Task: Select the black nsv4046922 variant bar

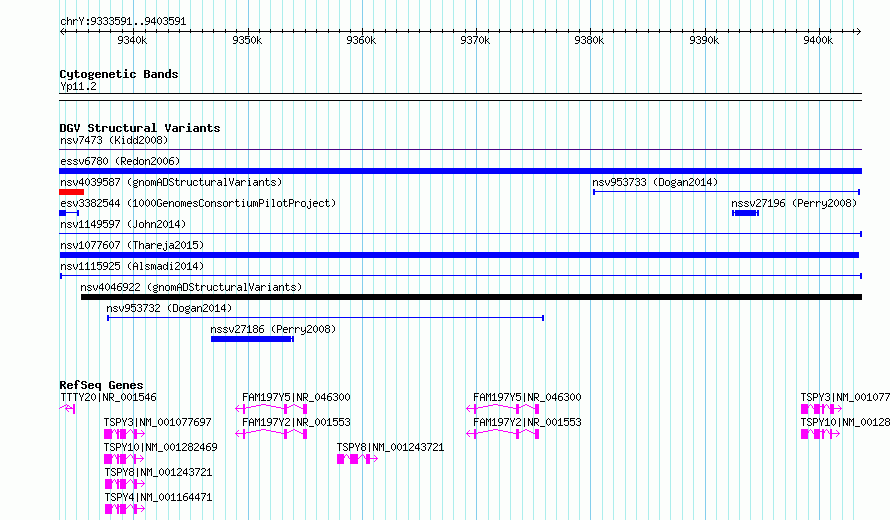Action: click(x=472, y=297)
